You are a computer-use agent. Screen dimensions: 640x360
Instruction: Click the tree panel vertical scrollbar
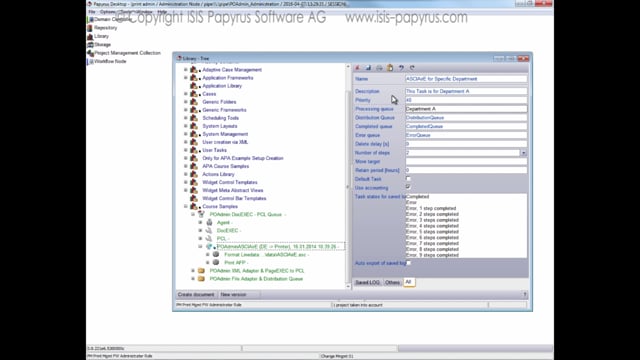pyautogui.click(x=348, y=176)
